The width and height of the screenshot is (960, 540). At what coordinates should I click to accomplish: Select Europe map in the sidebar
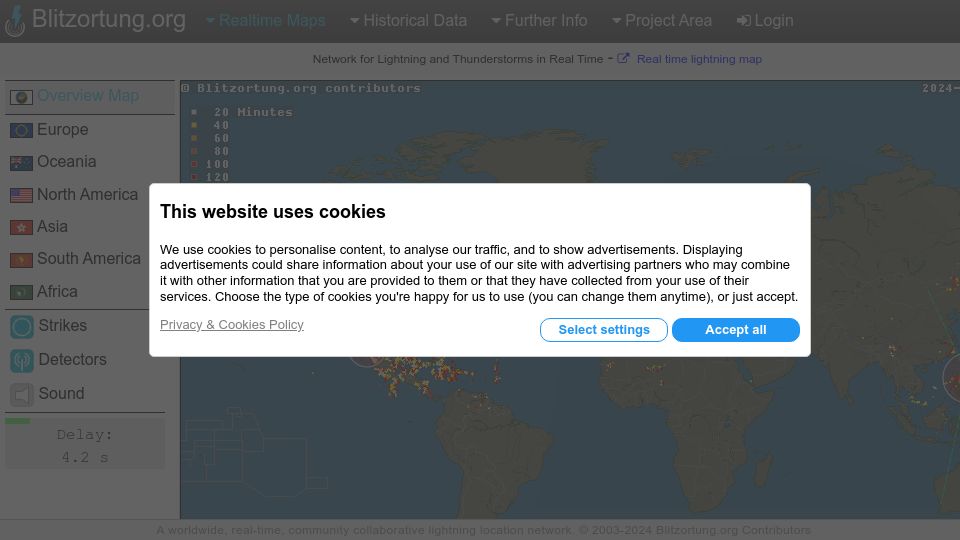(62, 130)
